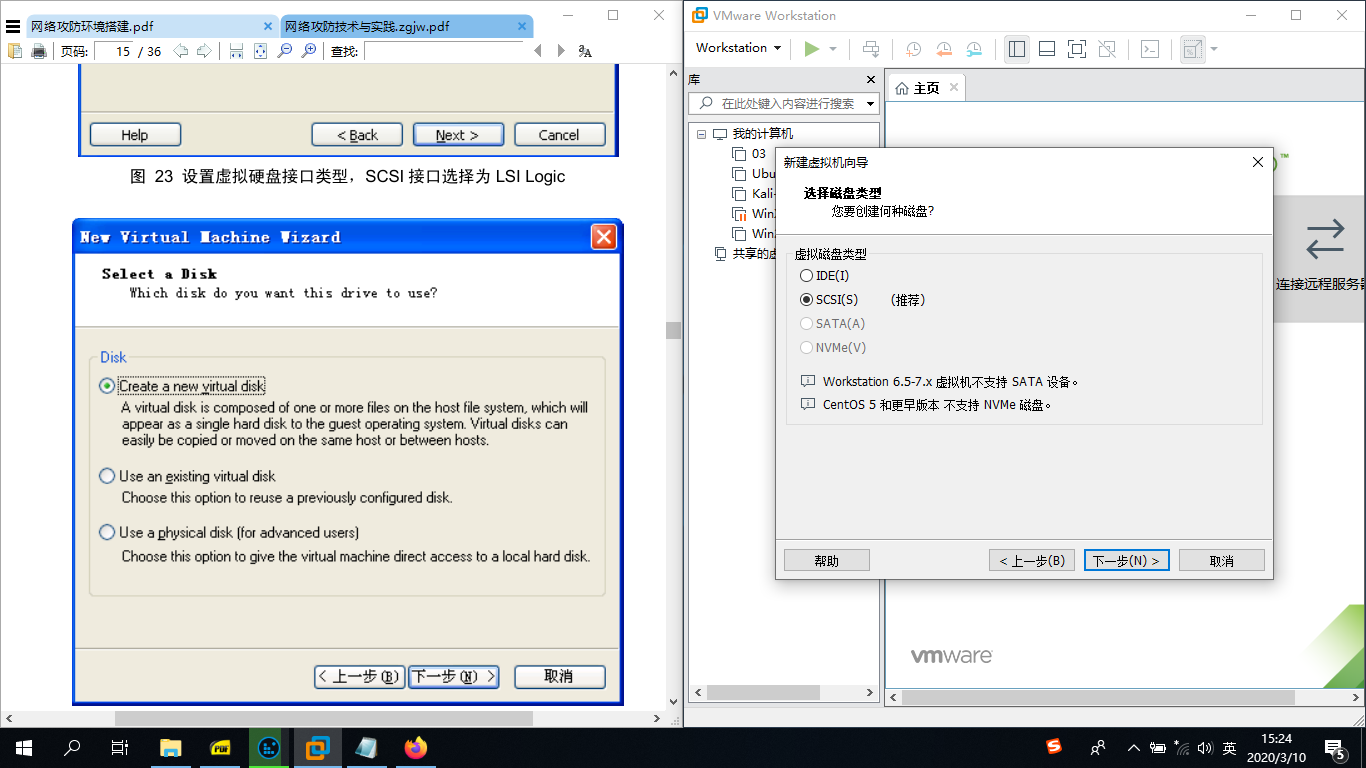Close the 主页 tab
Viewport: 1366px width, 768px height.
[954, 87]
